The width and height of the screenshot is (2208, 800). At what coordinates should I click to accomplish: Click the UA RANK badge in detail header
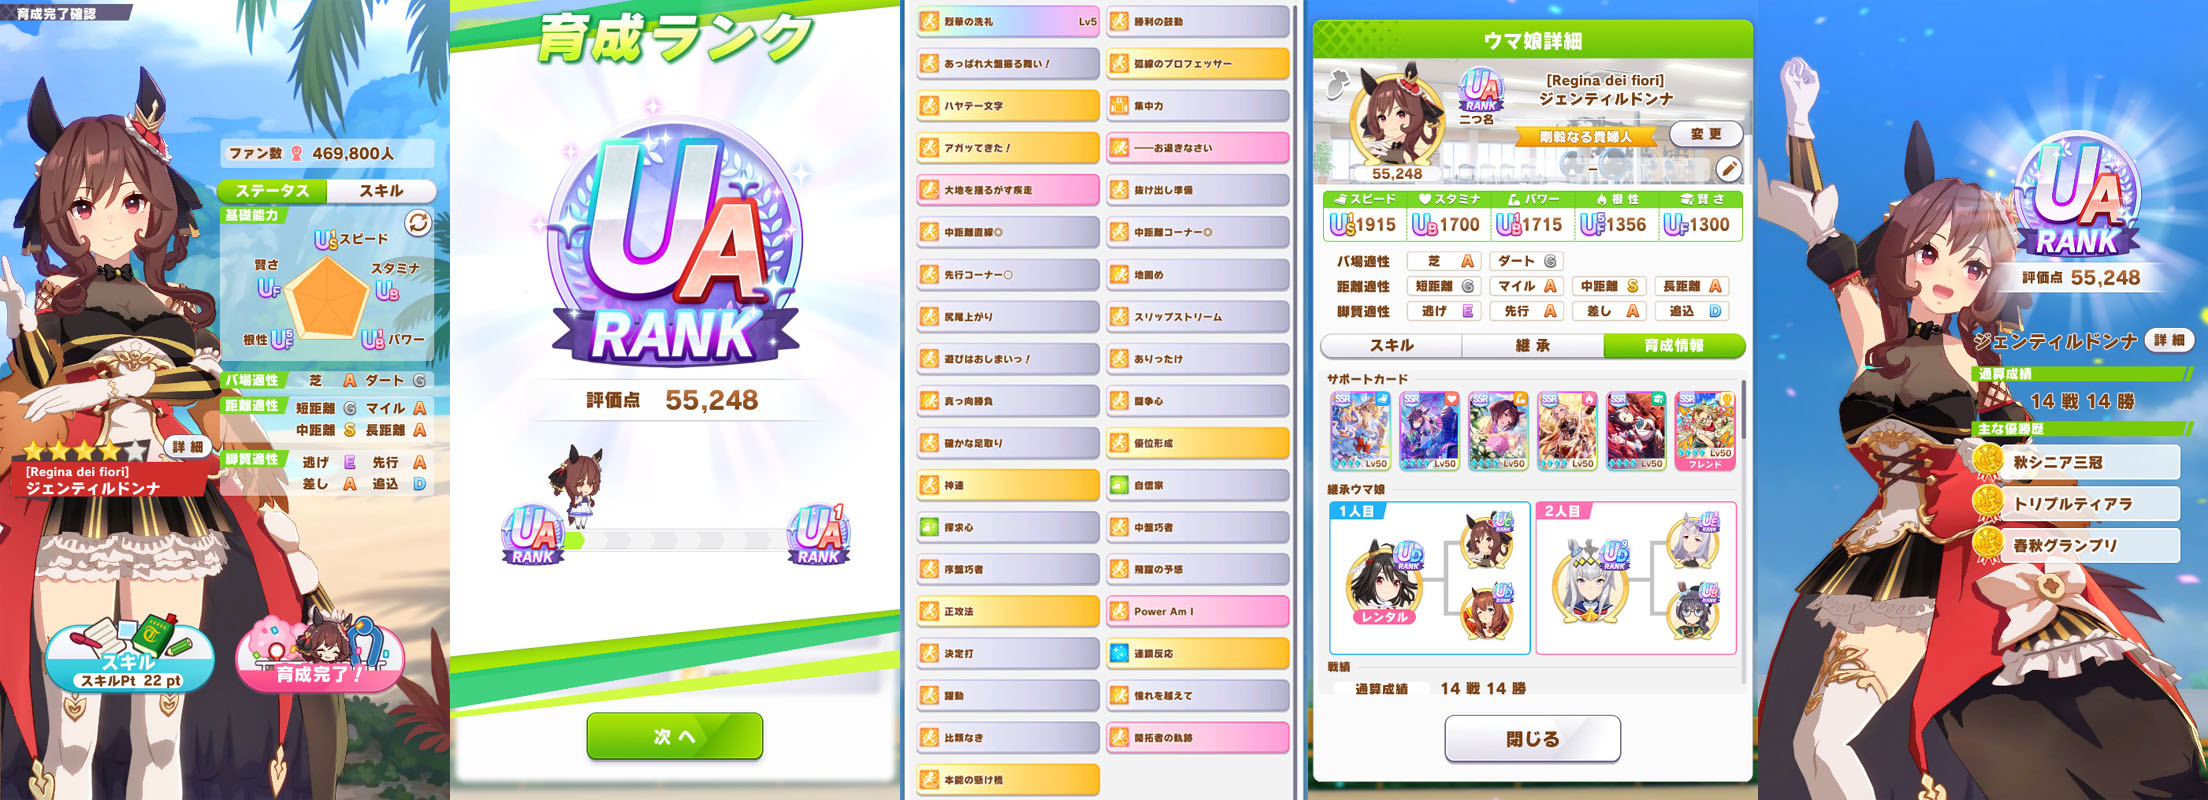[1481, 90]
